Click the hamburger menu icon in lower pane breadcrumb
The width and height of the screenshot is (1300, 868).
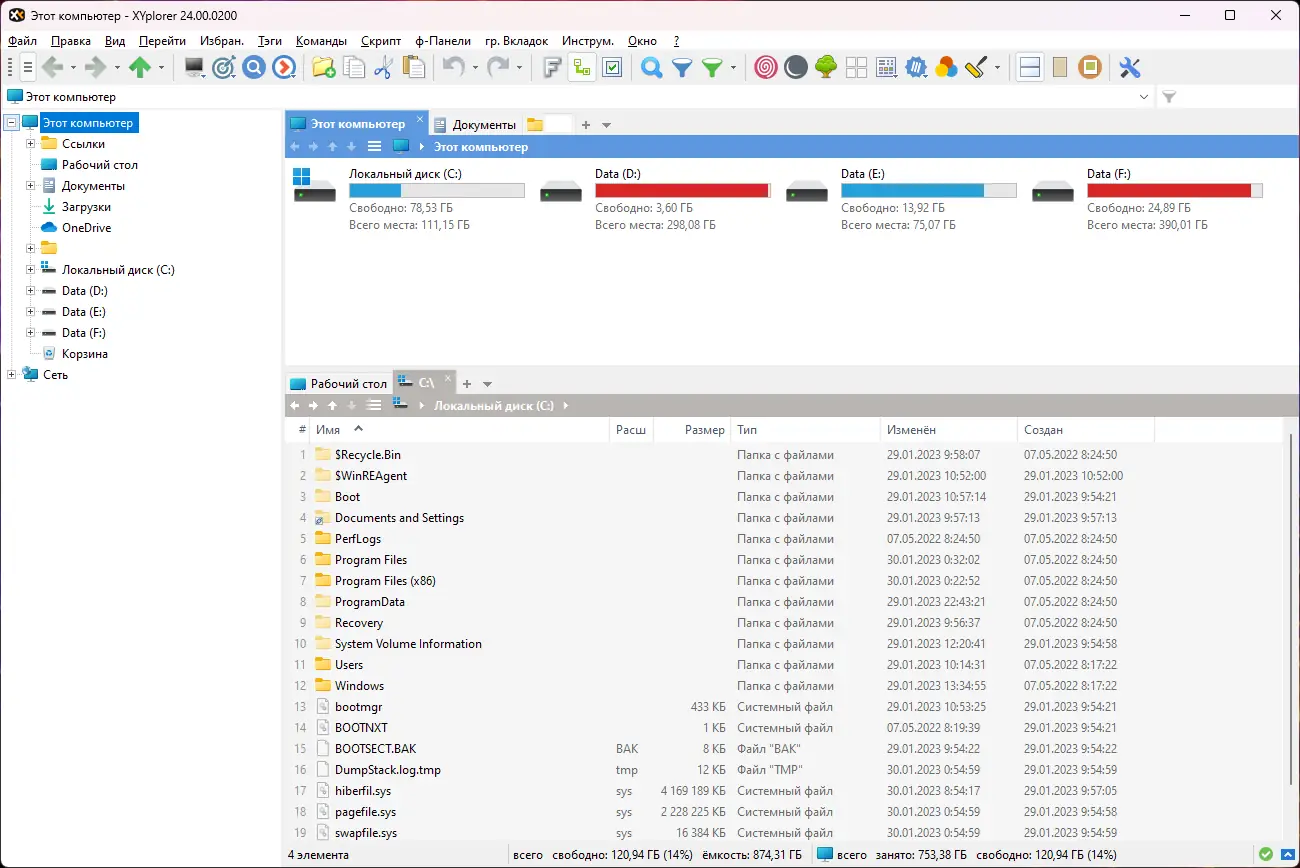[374, 405]
